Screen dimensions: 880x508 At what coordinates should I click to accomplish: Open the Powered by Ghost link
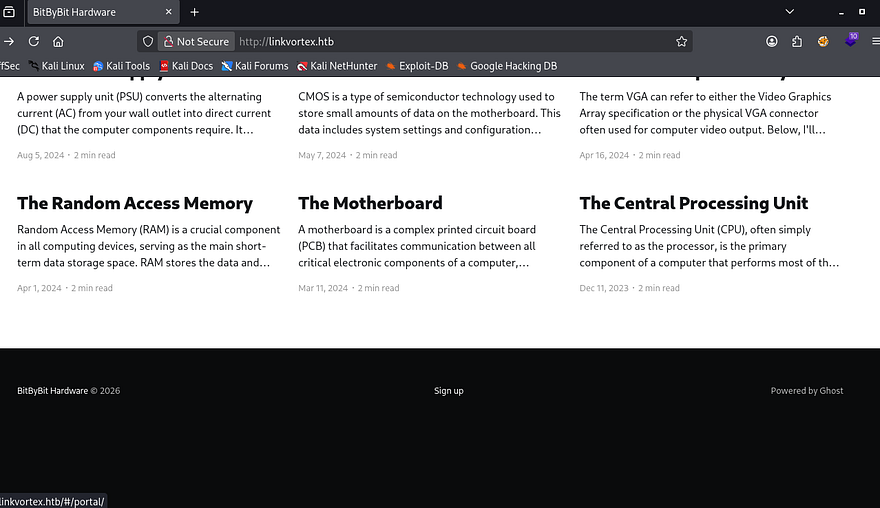[x=806, y=391]
